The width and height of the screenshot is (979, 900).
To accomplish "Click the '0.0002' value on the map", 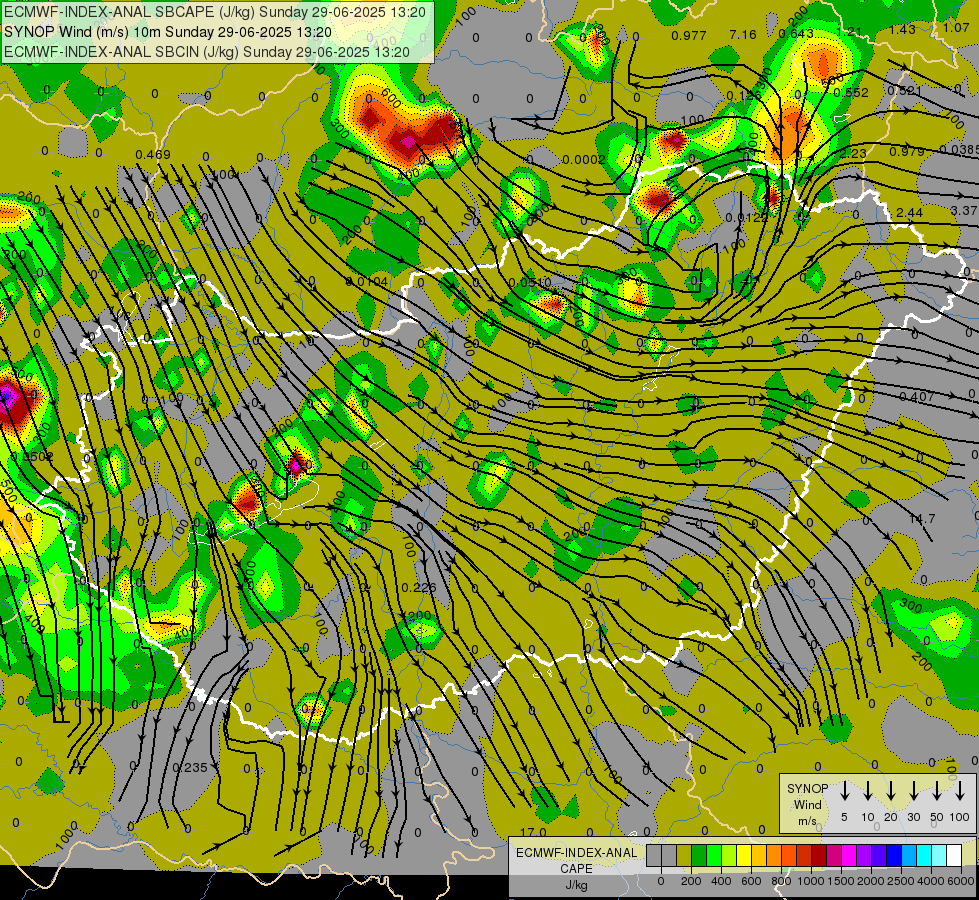I will [584, 160].
